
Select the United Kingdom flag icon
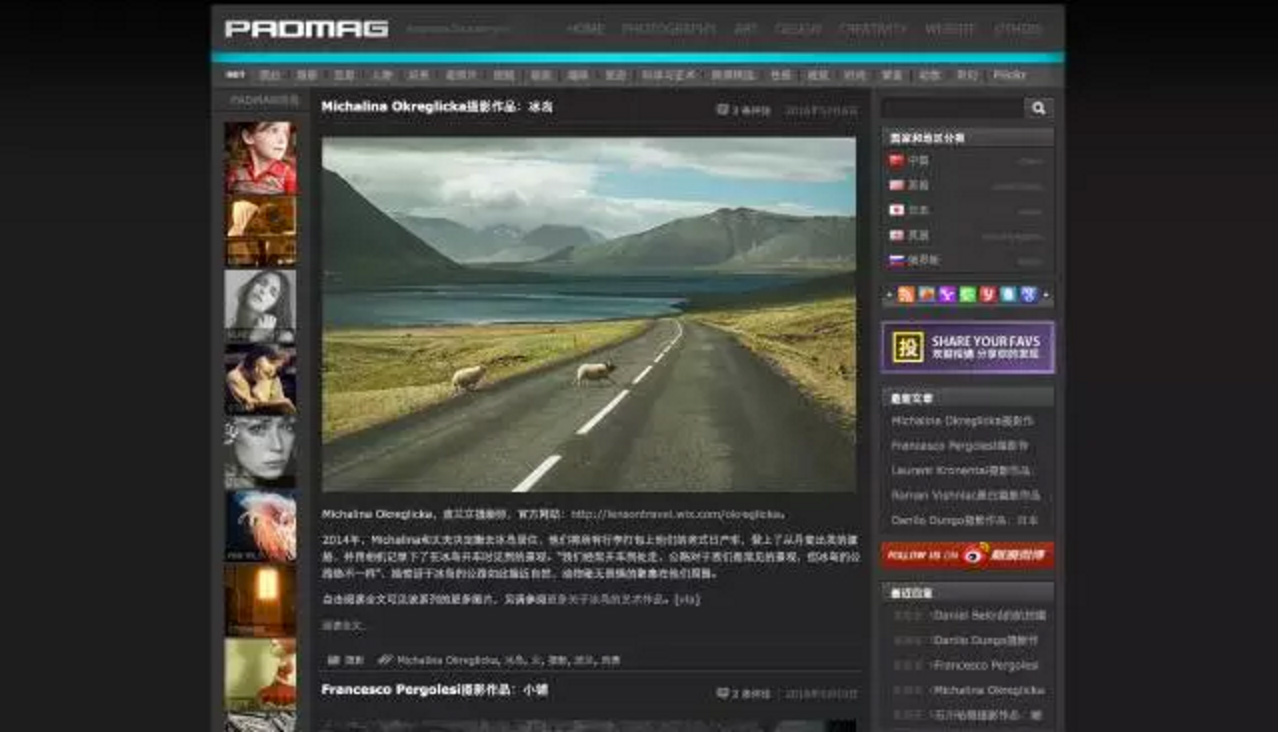click(x=896, y=235)
